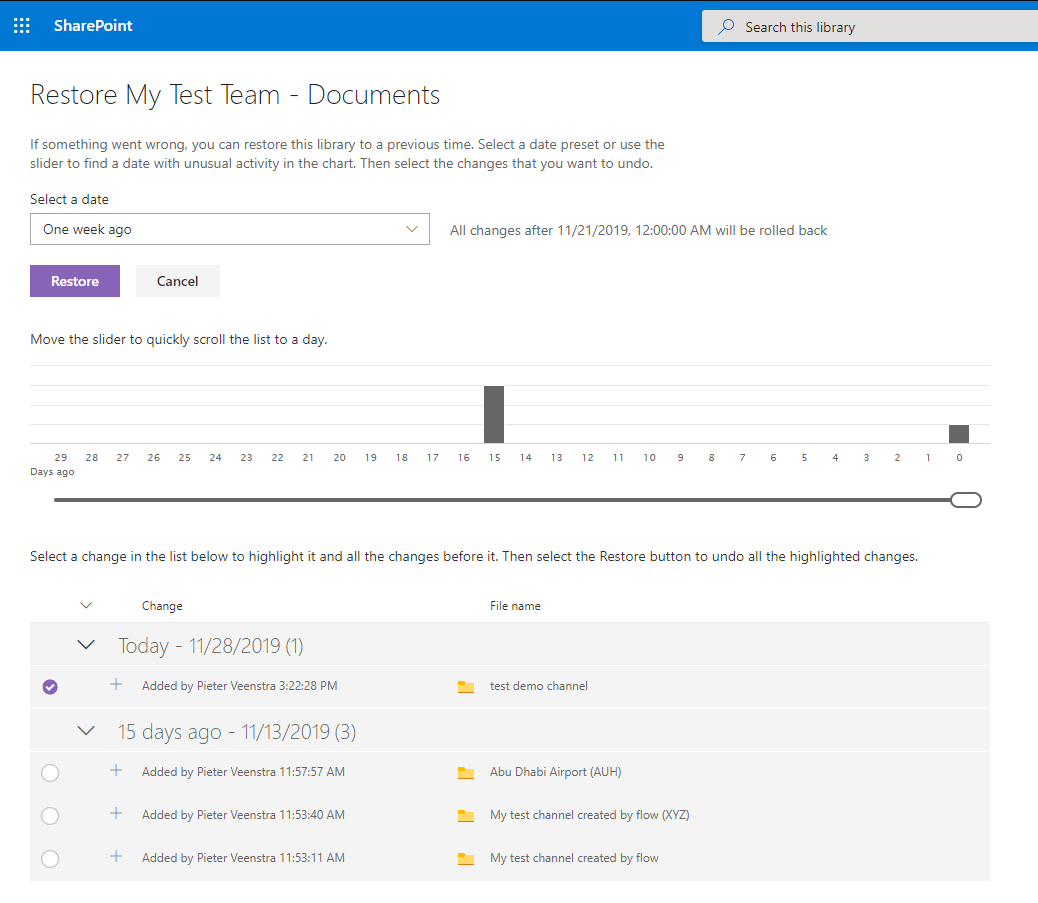Click the chart bar at 0 days ago

959,434
